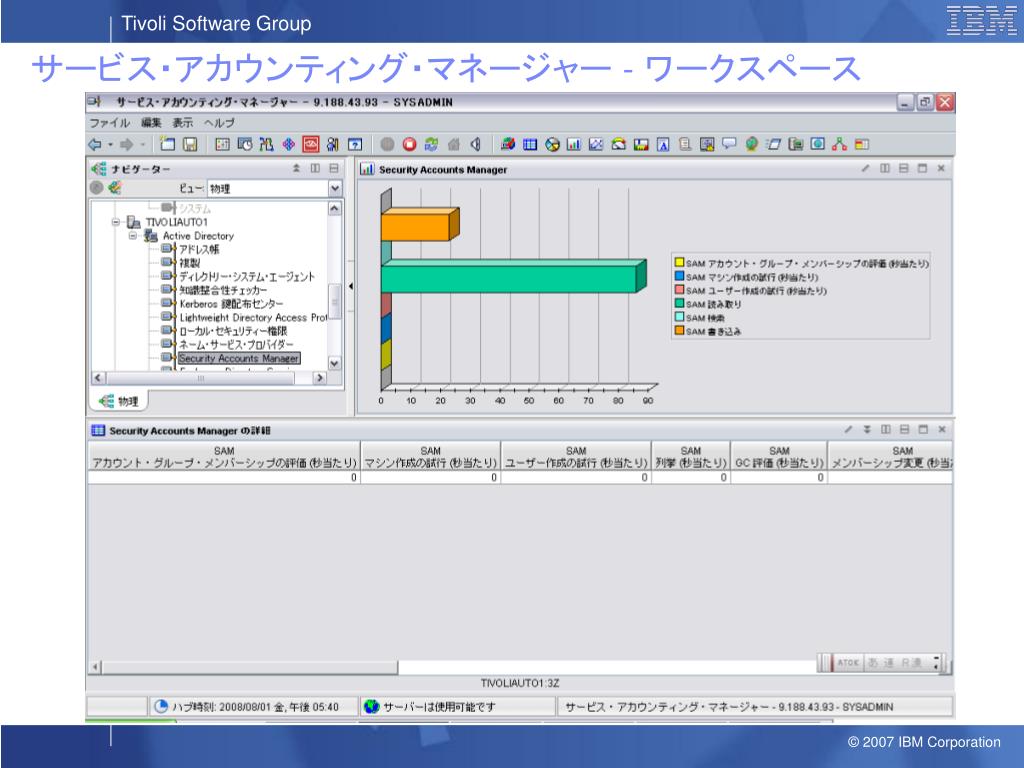Image resolution: width=1024 pixels, height=768 pixels.
Task: Click the SAM GC 評価 column header
Action: (779, 457)
